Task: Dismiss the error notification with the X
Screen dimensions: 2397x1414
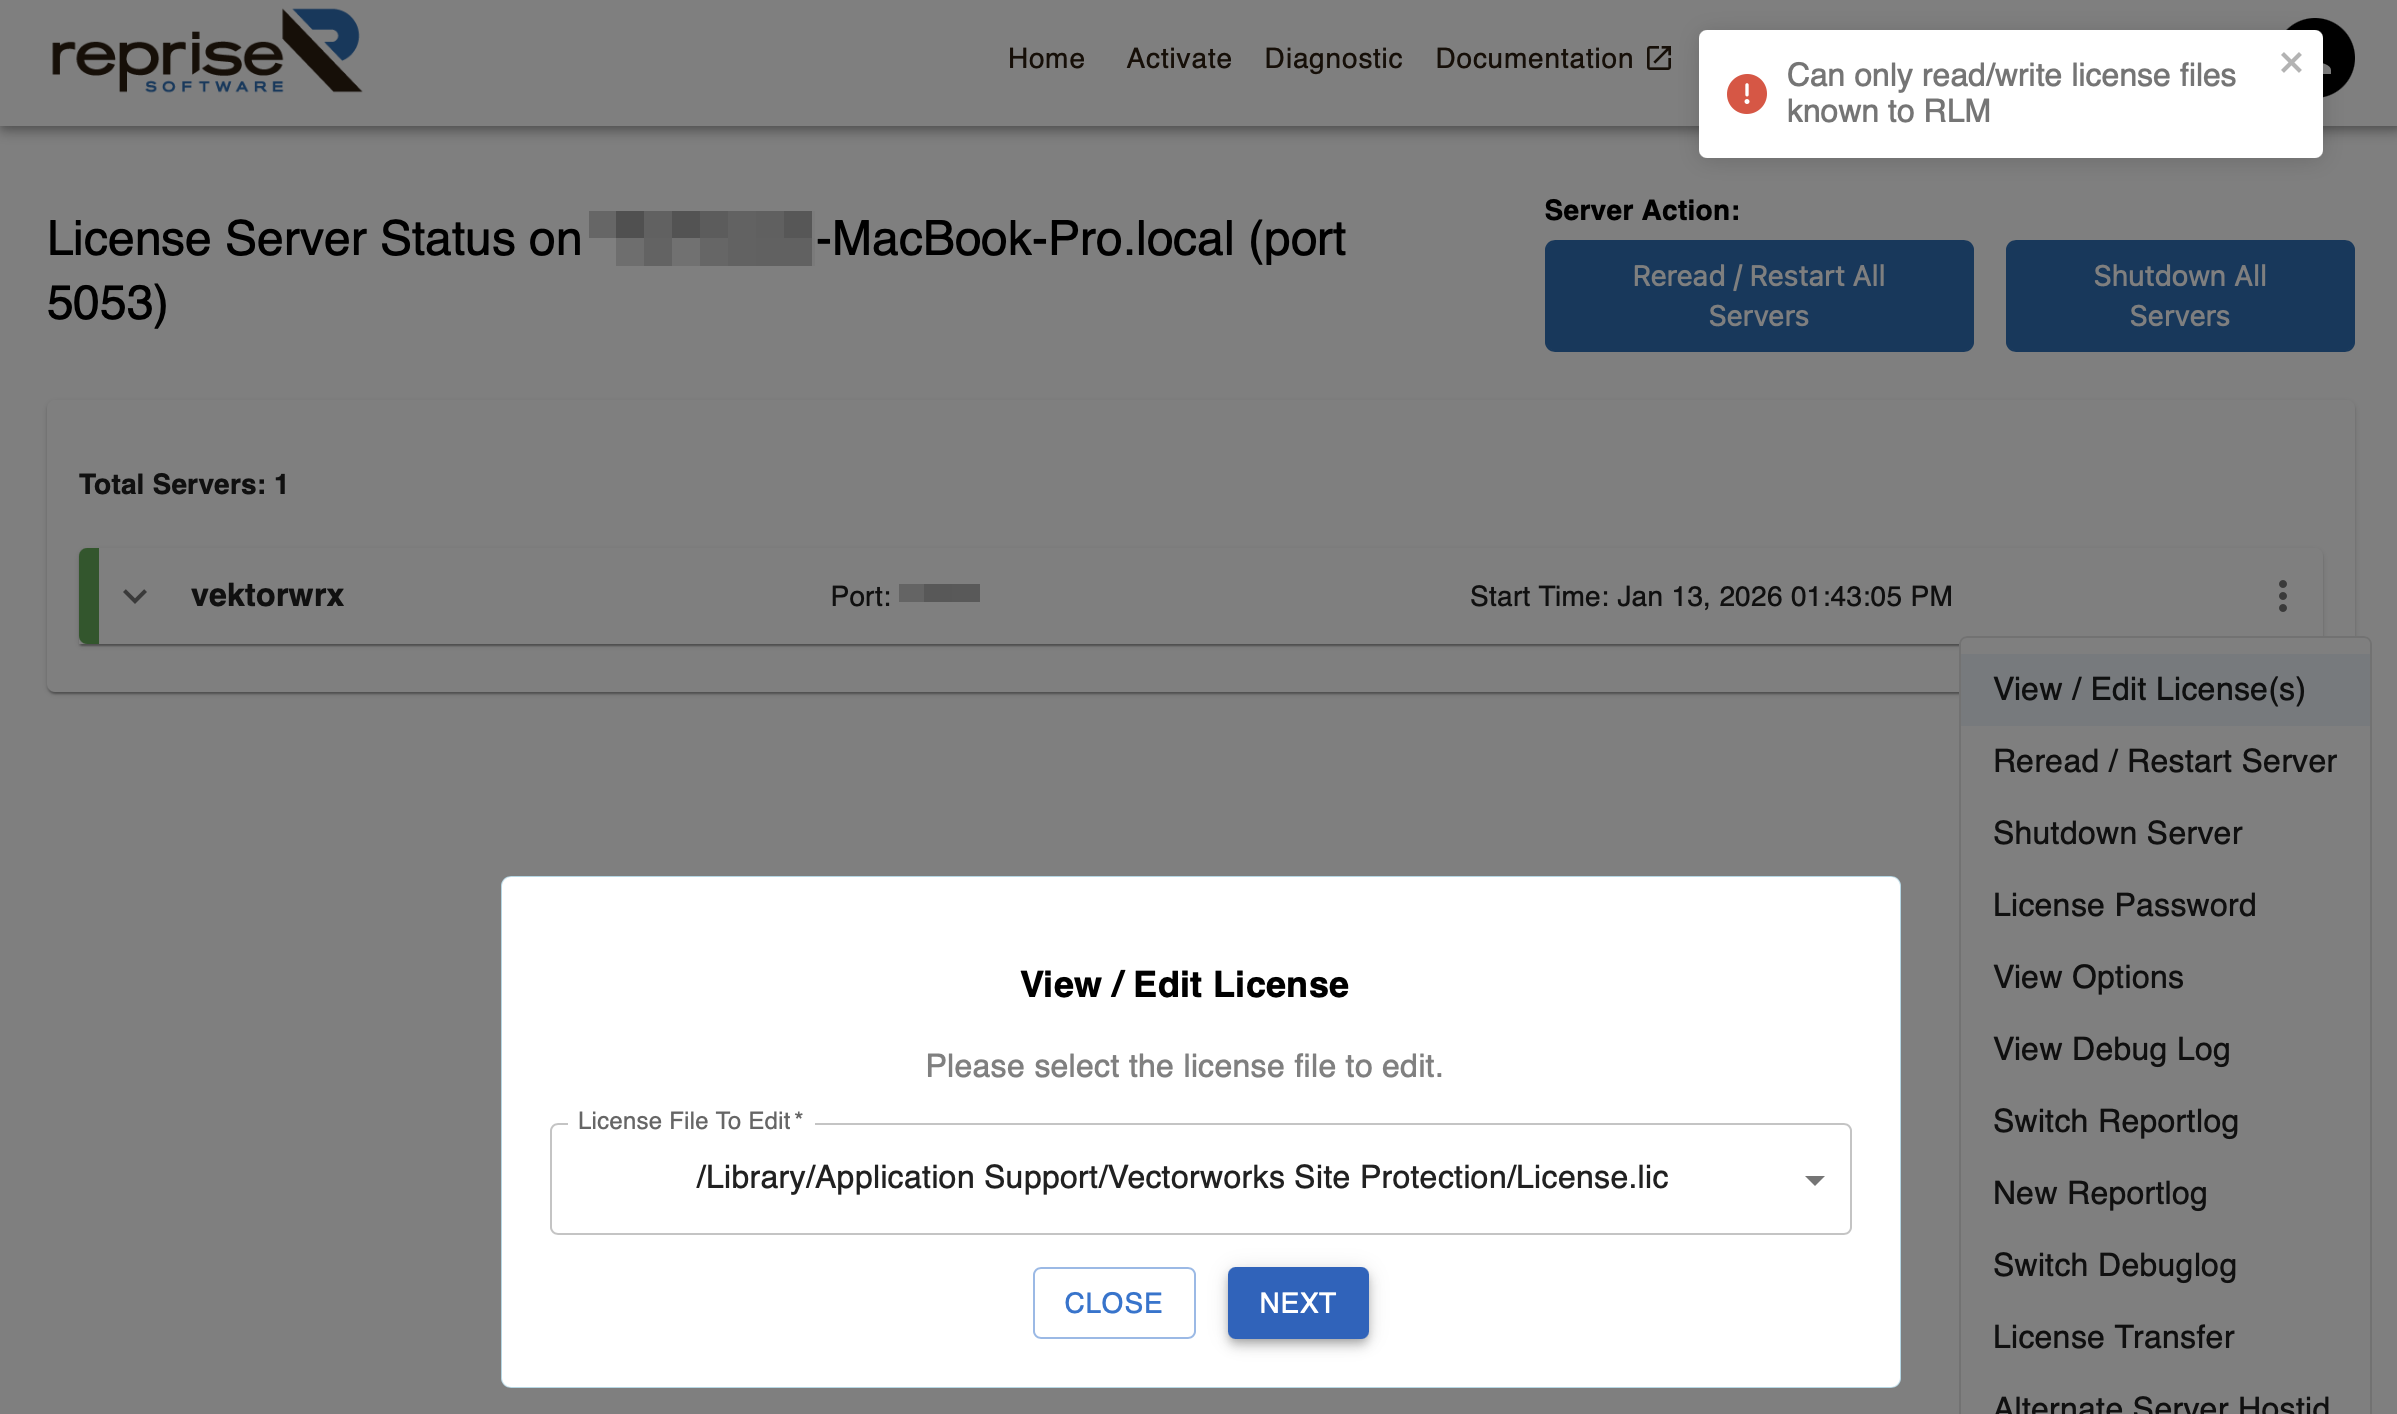Action: (2291, 63)
